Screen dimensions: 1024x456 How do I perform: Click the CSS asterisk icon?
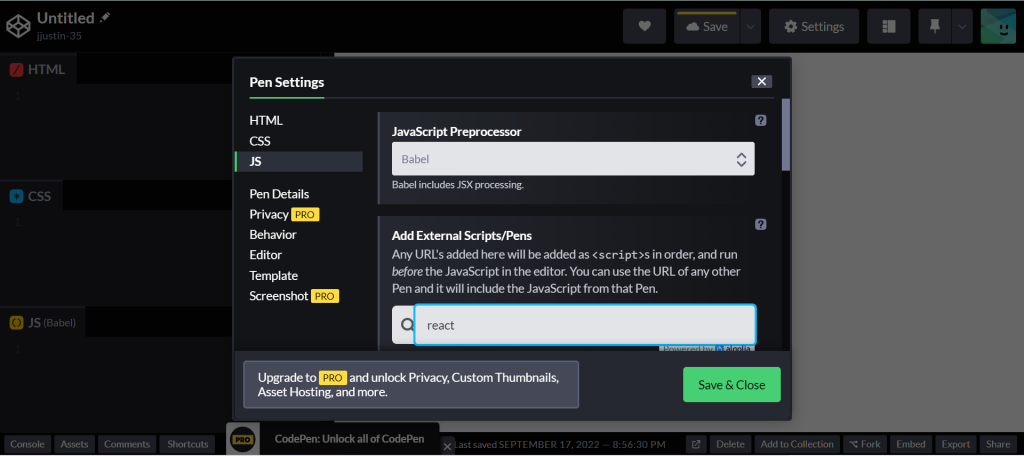pos(16,196)
